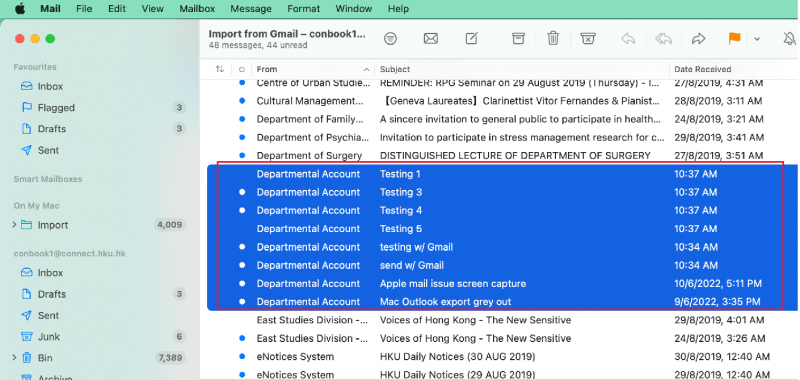Click the unread status column header

242,69
